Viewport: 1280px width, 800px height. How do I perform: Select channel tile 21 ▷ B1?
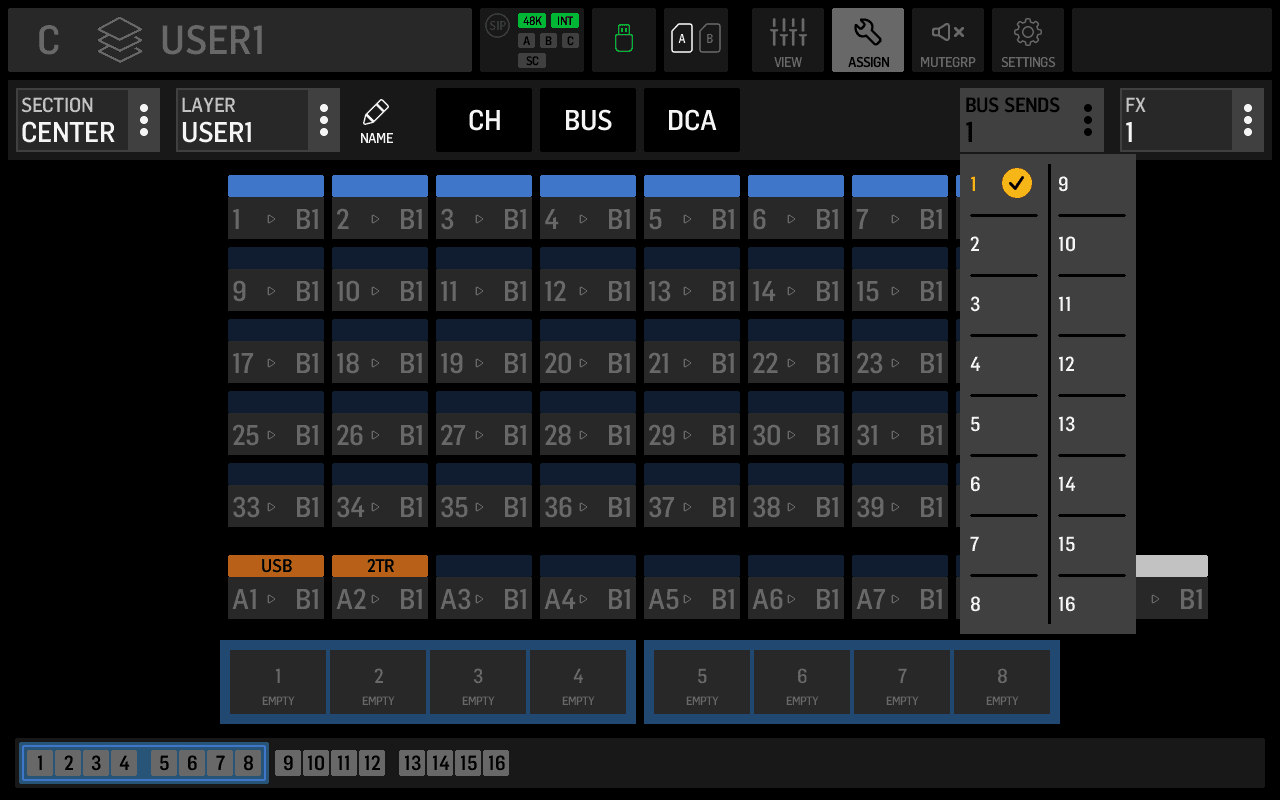692,352
